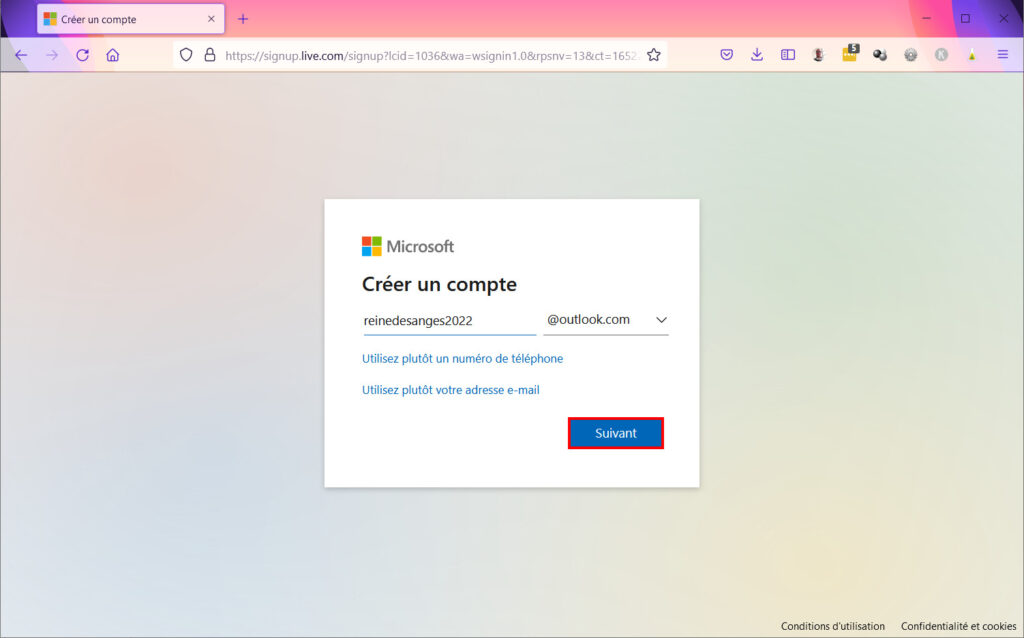
Task: Minimize the browser window
Action: pos(926,18)
